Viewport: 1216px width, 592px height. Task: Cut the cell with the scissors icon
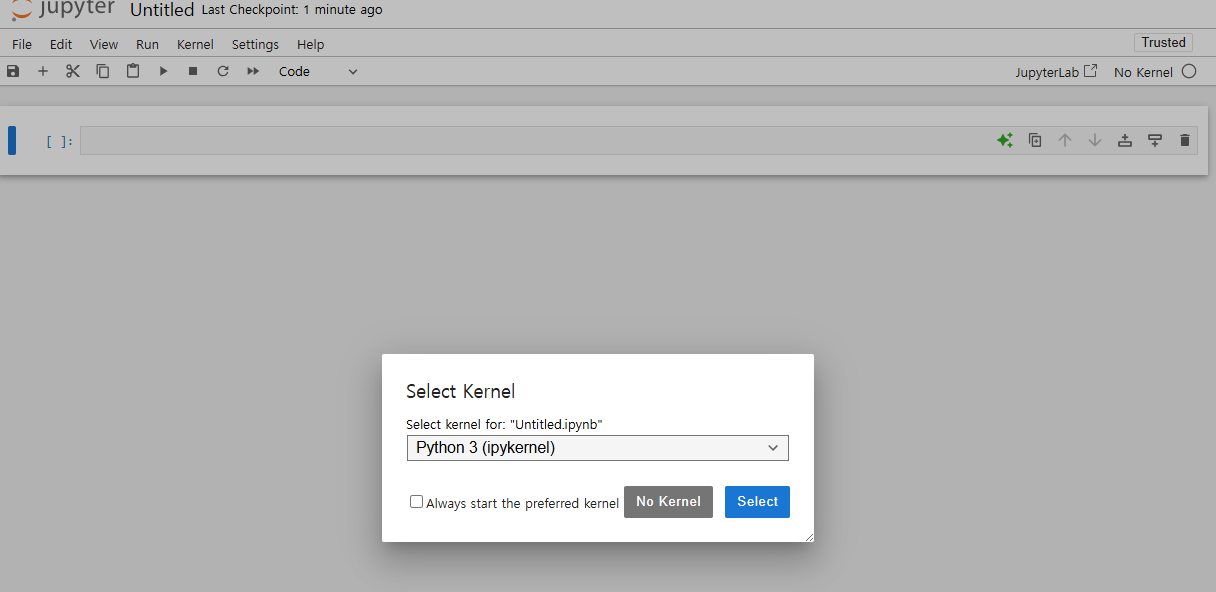point(73,71)
